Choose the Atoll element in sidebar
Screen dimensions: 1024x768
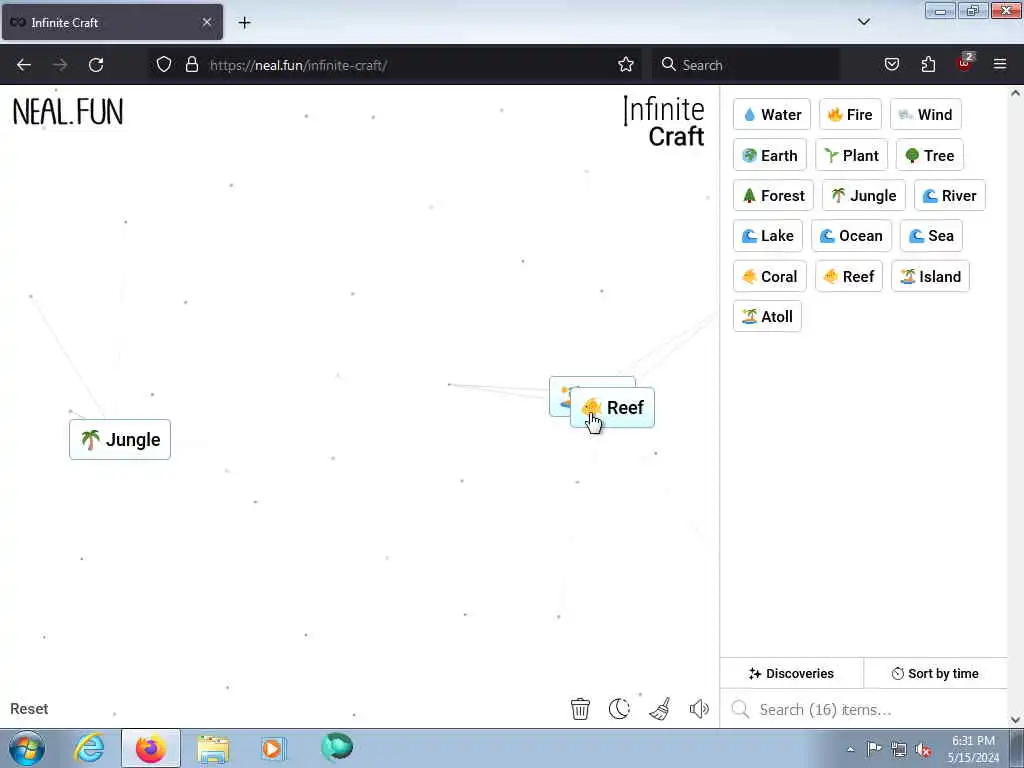[767, 316]
